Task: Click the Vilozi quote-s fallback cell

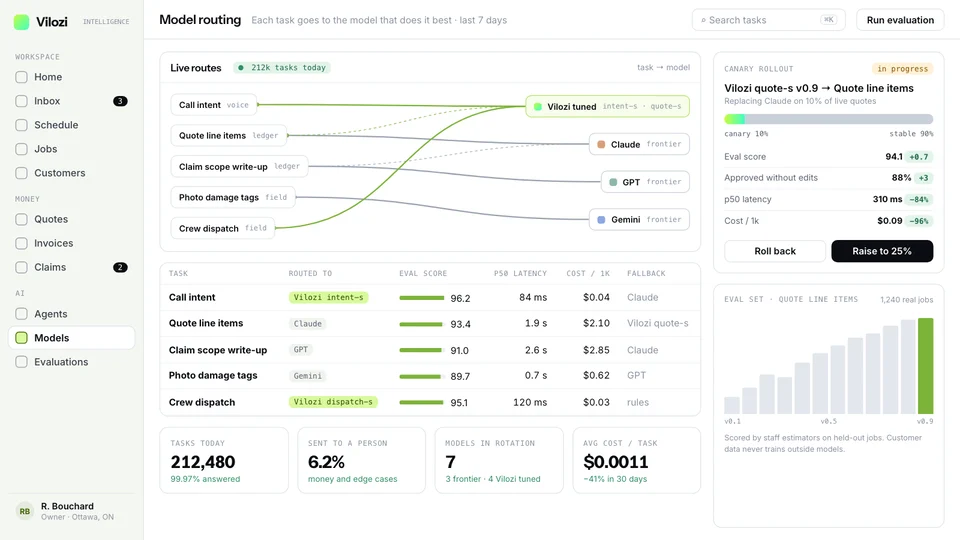Action: [x=658, y=323]
